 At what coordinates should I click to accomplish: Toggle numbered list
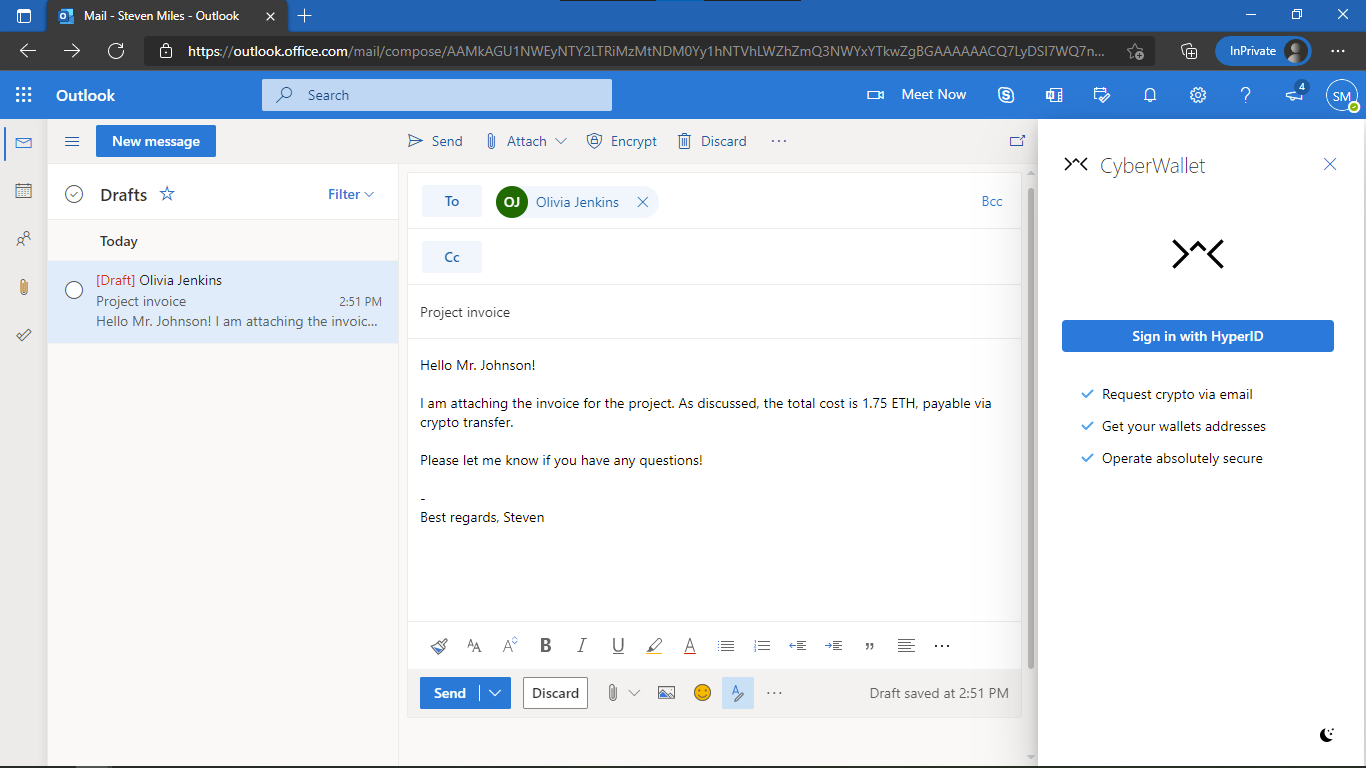click(x=762, y=646)
